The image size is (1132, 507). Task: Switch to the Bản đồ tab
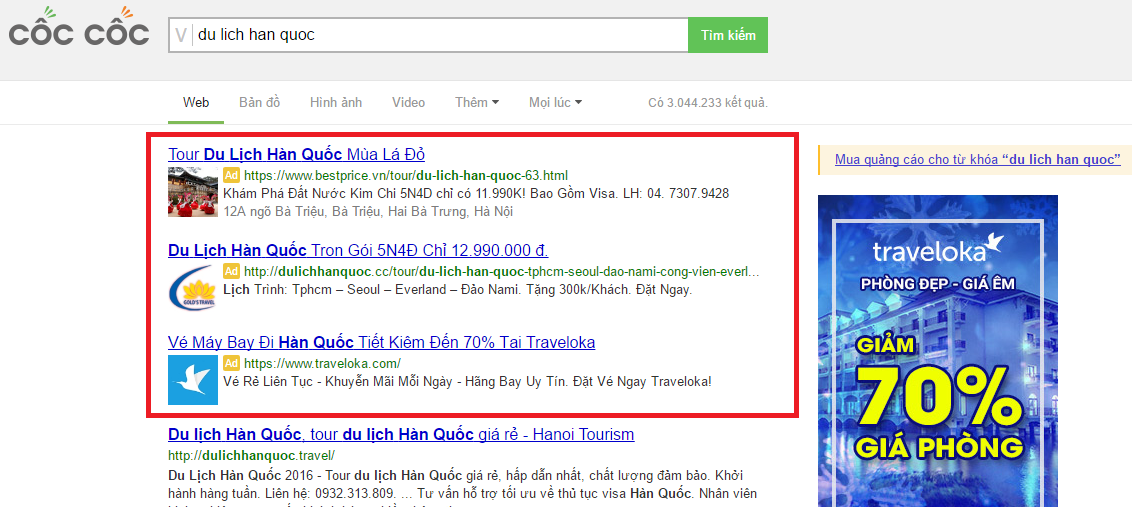point(260,103)
